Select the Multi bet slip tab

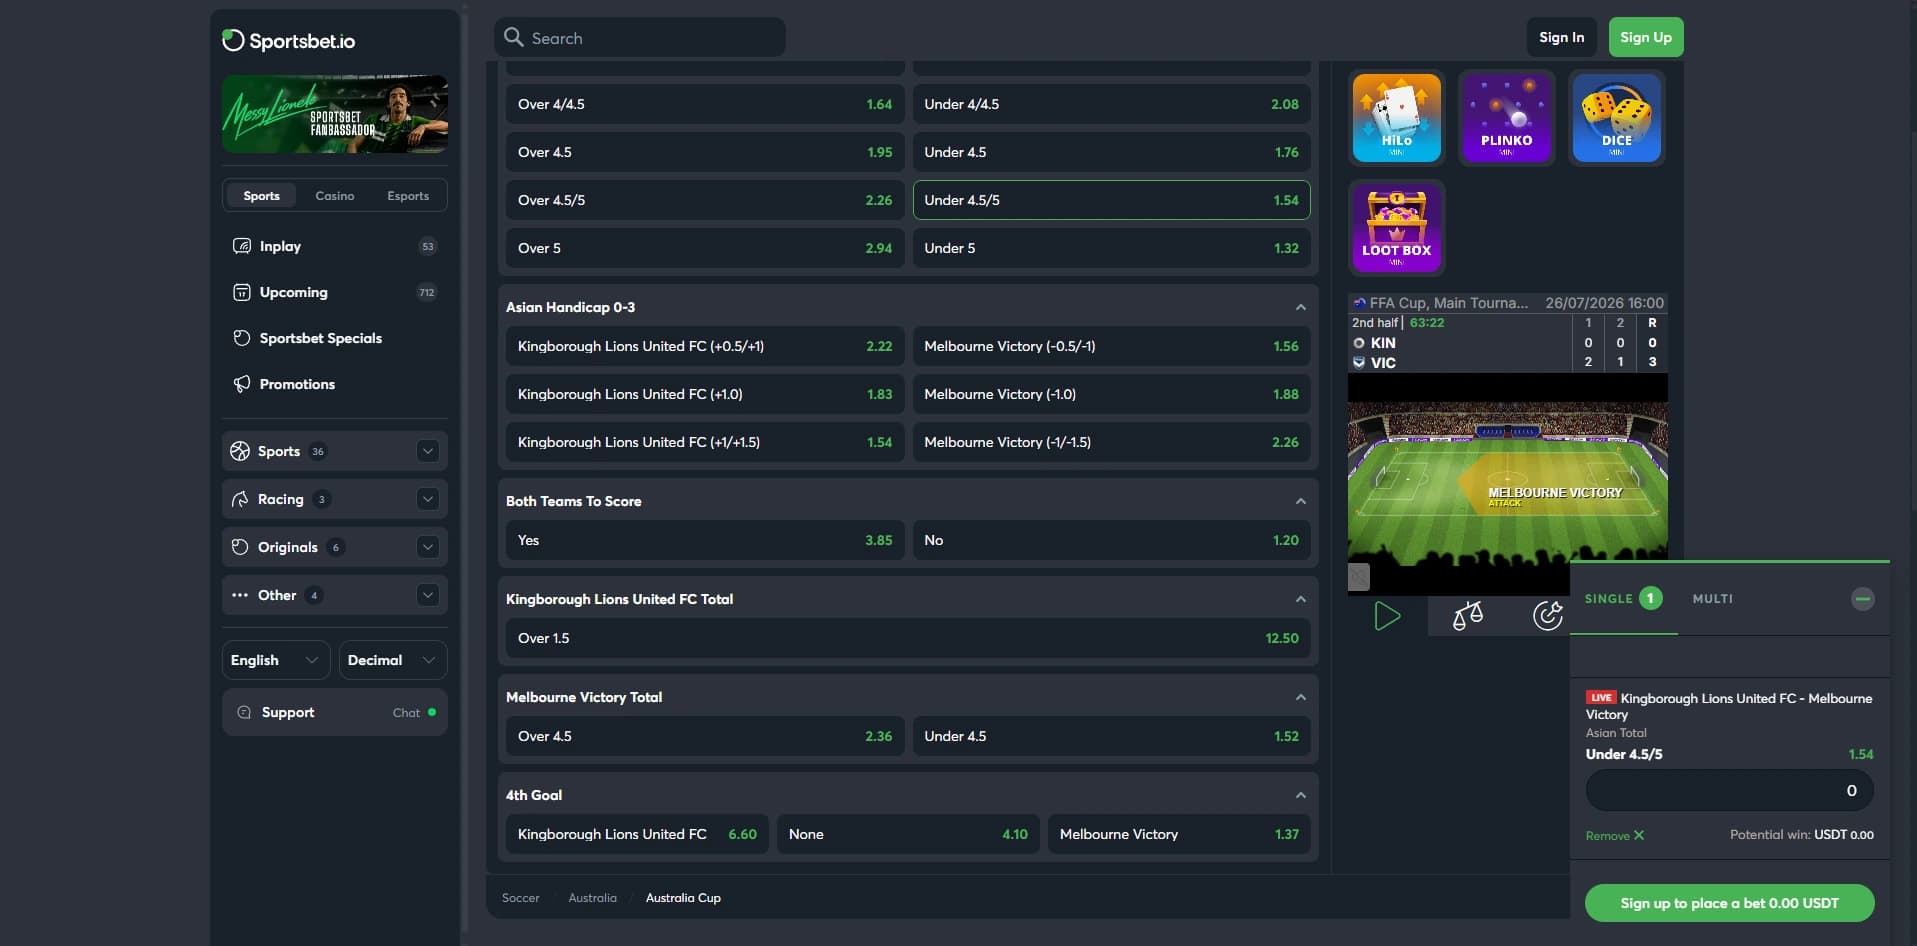pyautogui.click(x=1712, y=599)
